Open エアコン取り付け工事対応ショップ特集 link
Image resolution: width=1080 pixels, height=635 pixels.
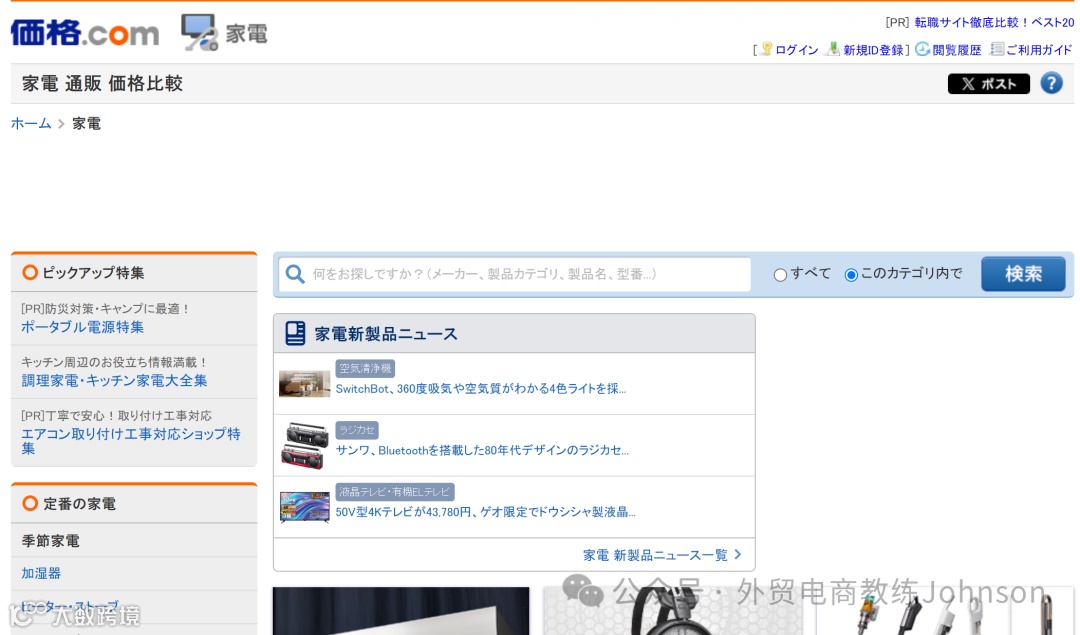[x=131, y=441]
